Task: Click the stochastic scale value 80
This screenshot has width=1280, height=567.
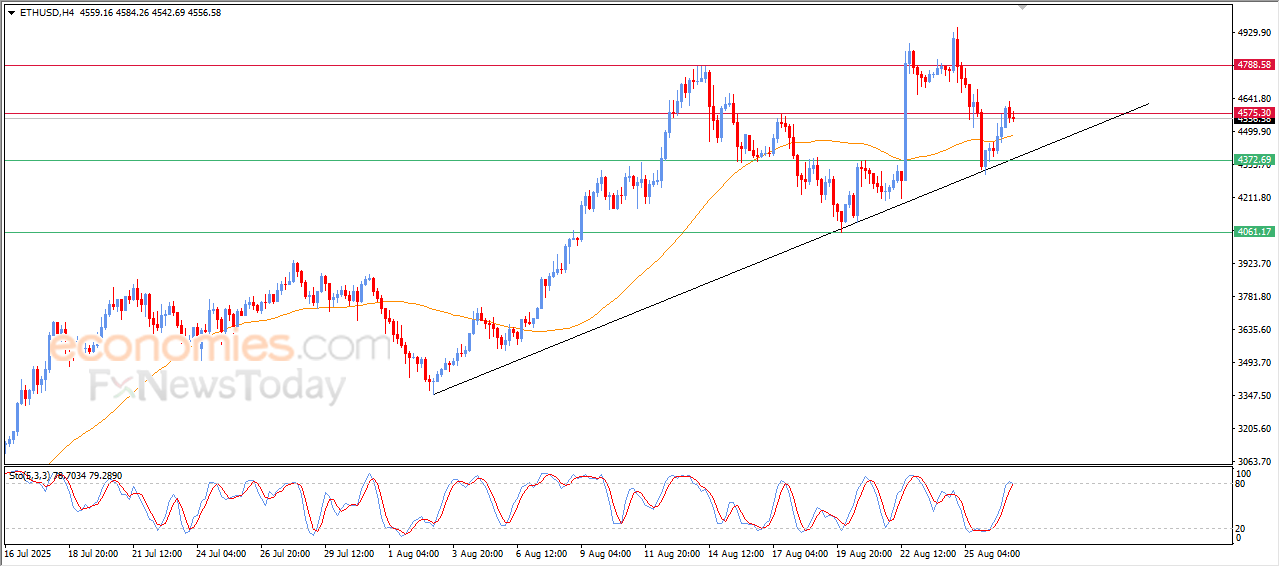Action: [x=1242, y=484]
